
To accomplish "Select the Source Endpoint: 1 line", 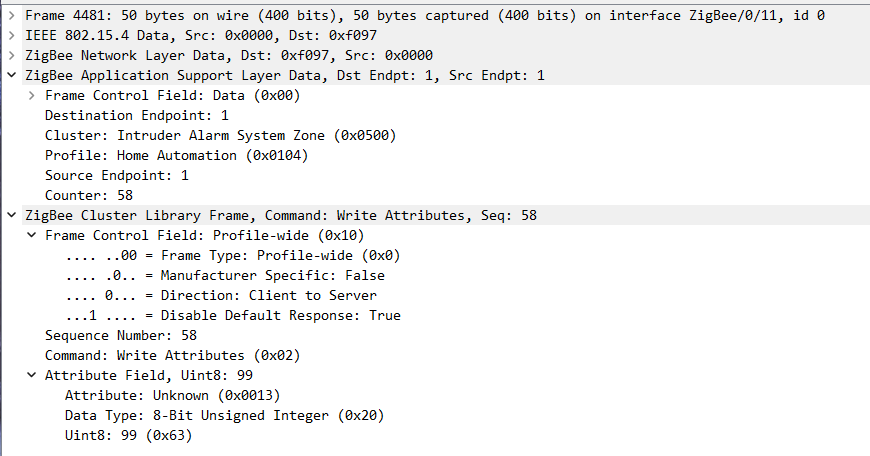I will pyautogui.click(x=116, y=176).
